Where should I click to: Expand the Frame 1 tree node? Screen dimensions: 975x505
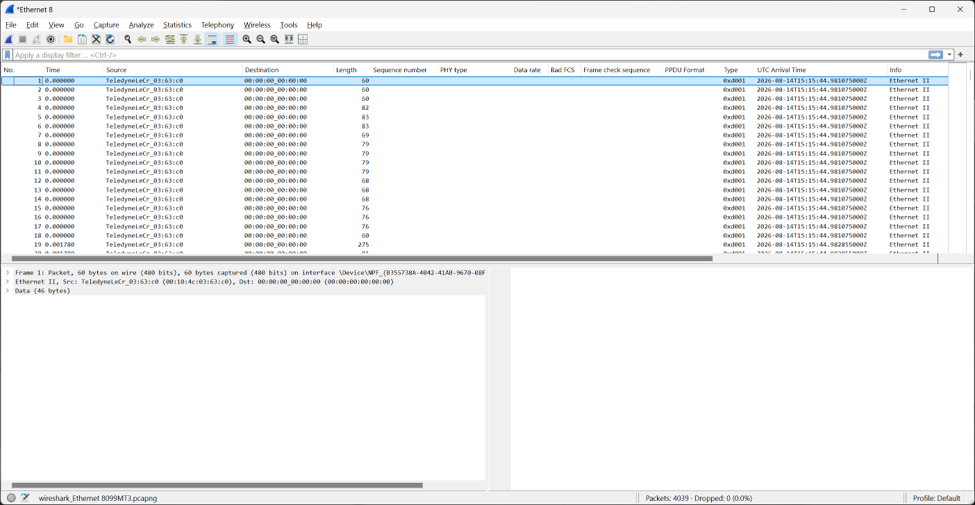[7, 272]
